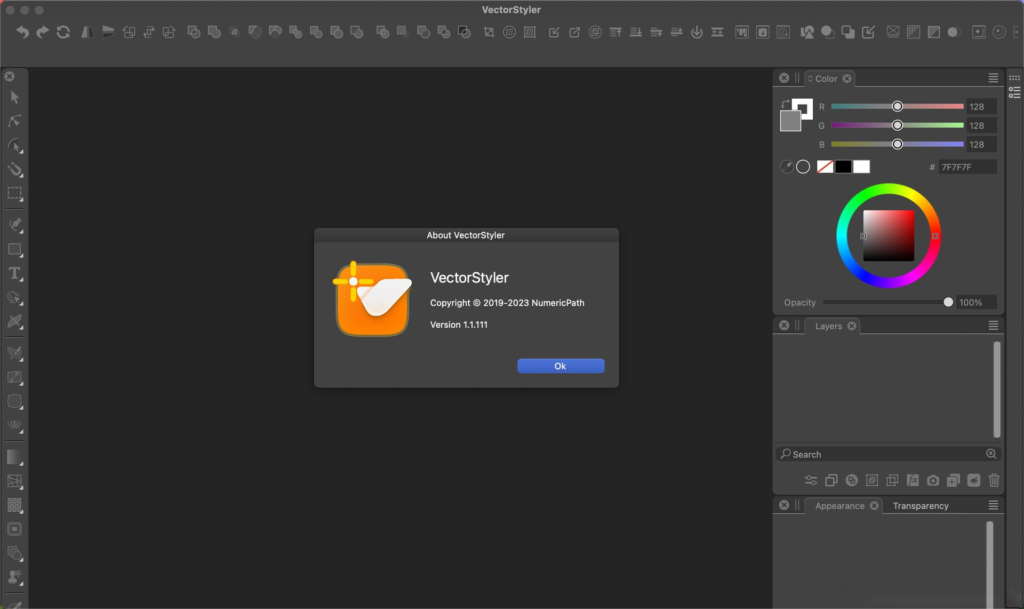The image size is (1024, 609).
Task: Adjust the G green channel slider
Action: tap(897, 125)
